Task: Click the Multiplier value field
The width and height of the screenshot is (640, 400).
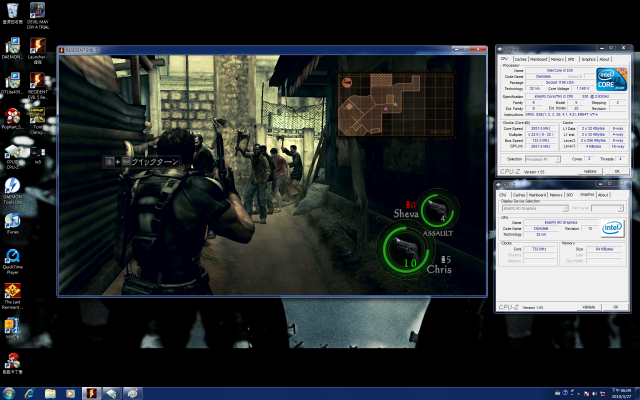Action: coord(541,134)
